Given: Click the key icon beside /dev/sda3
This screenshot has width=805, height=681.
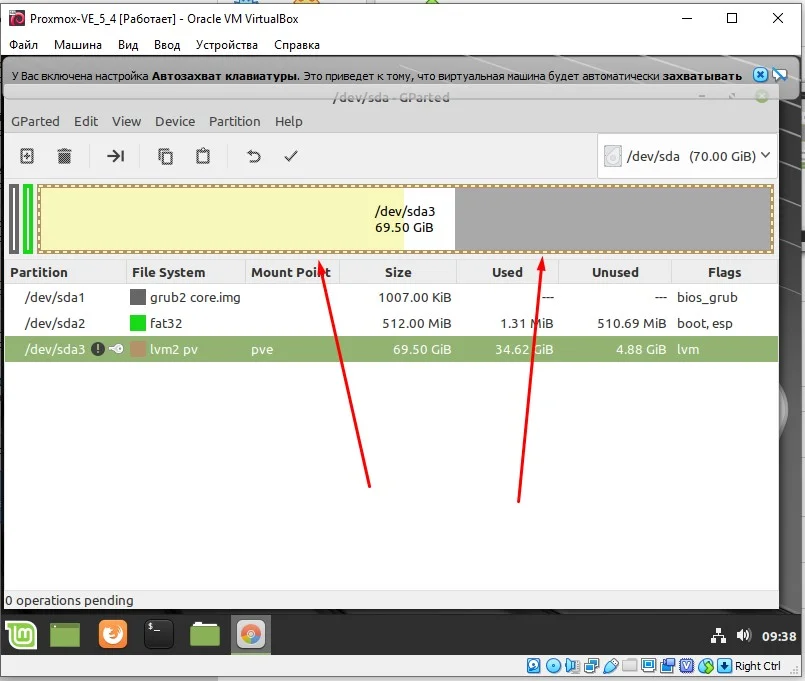Looking at the screenshot, I should pos(116,349).
